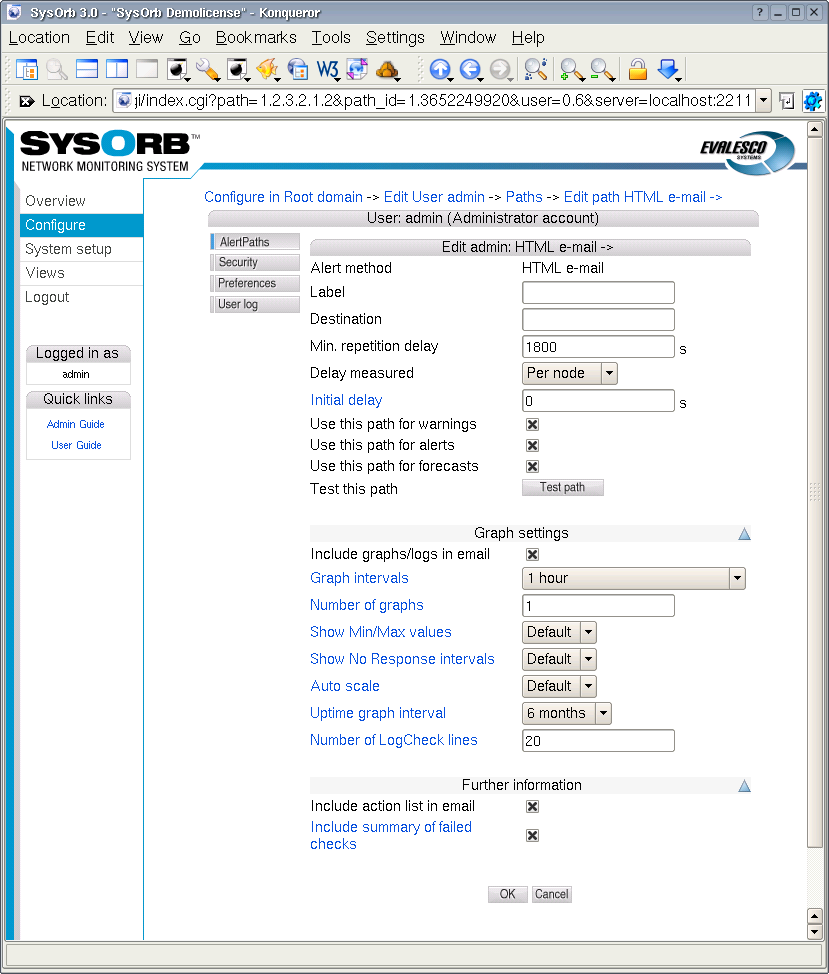
Task: Click the Label input field
Action: [x=598, y=293]
